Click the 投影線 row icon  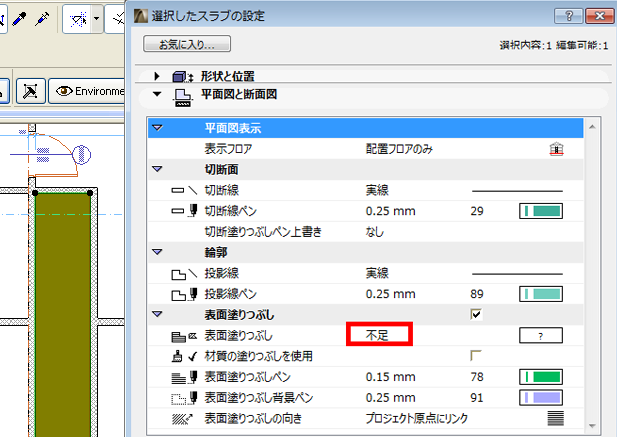click(x=184, y=273)
